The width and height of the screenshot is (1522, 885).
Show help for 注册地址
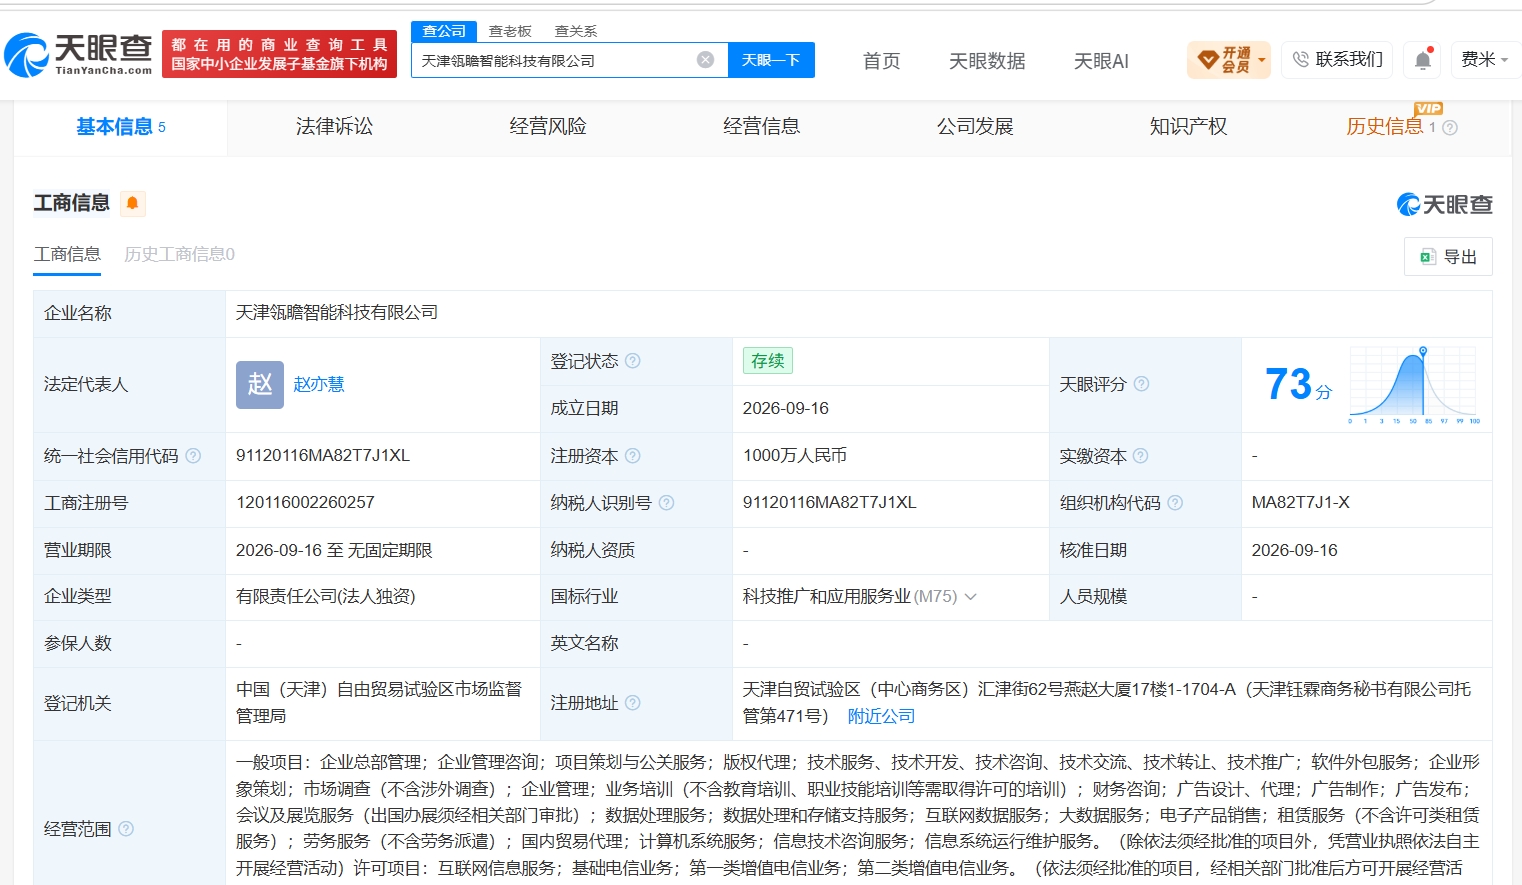pyautogui.click(x=633, y=703)
